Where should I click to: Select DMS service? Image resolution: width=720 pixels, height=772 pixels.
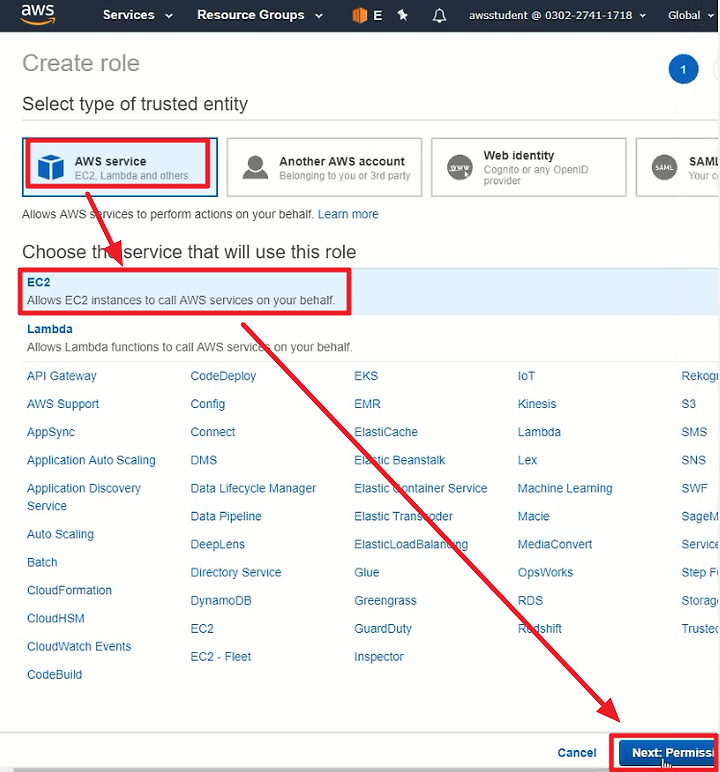tap(203, 460)
